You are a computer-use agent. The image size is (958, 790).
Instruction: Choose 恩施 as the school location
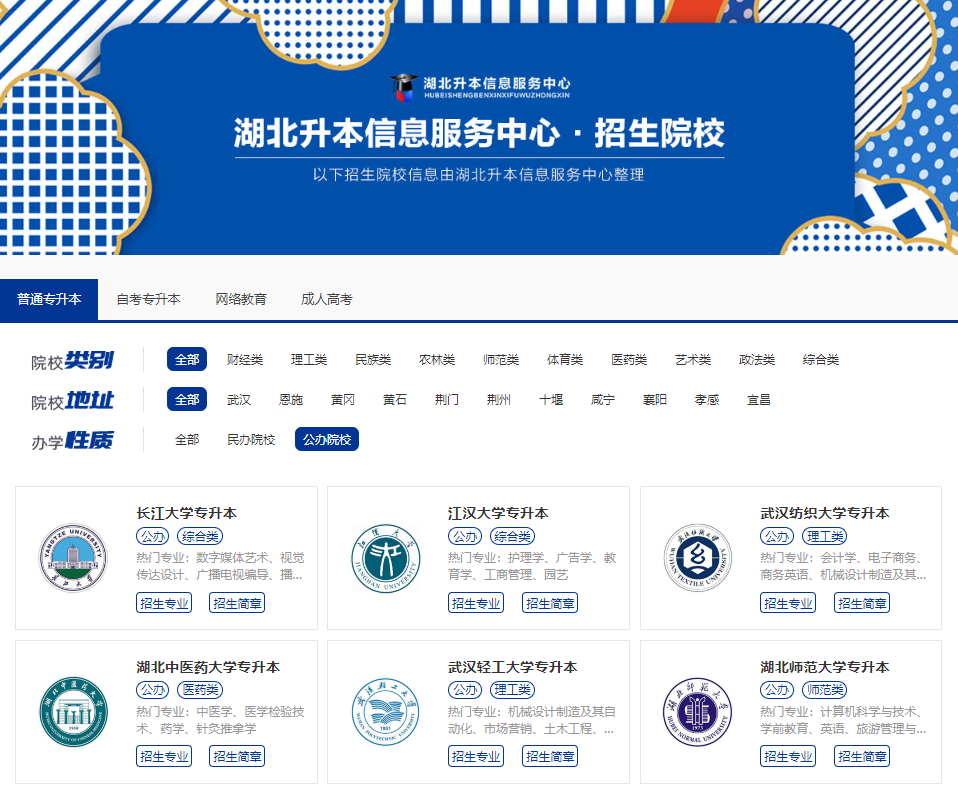(x=291, y=400)
